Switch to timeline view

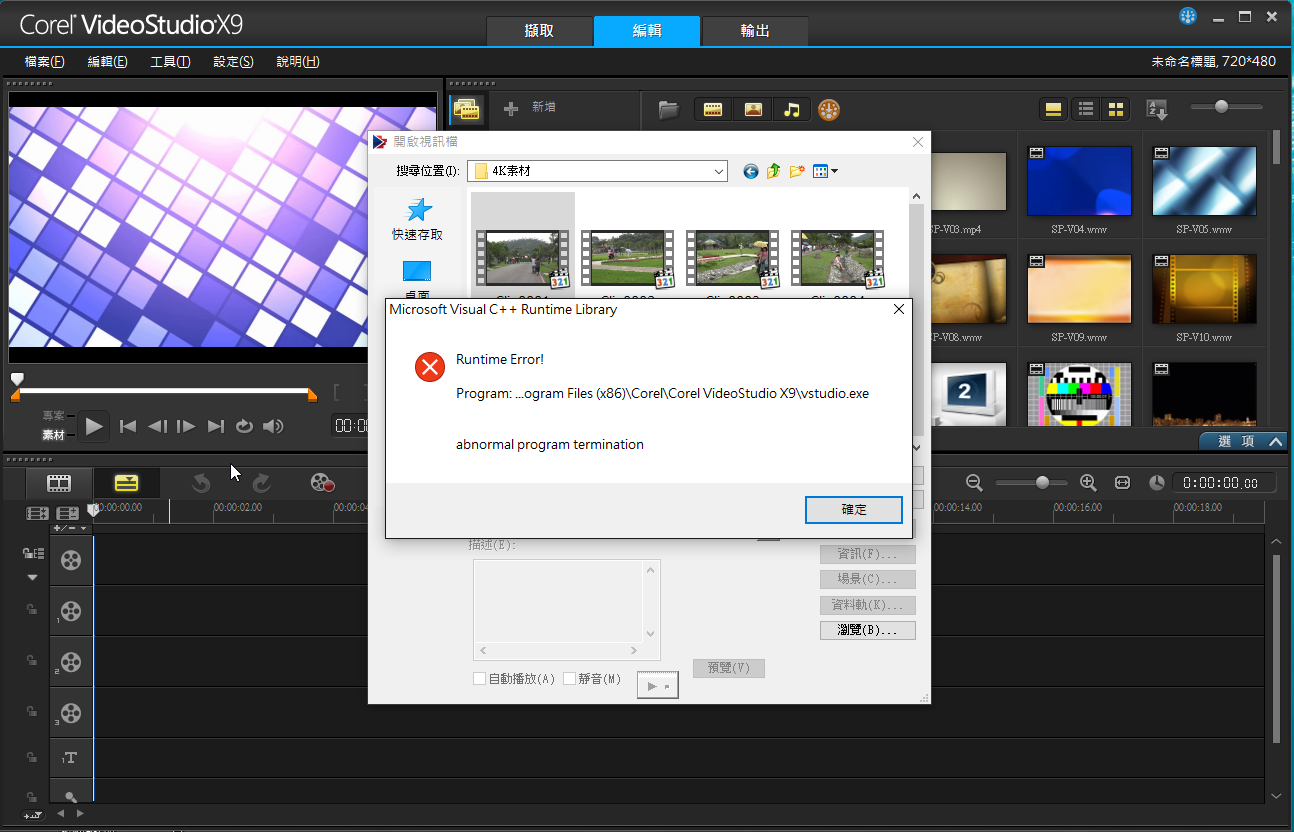coord(126,483)
